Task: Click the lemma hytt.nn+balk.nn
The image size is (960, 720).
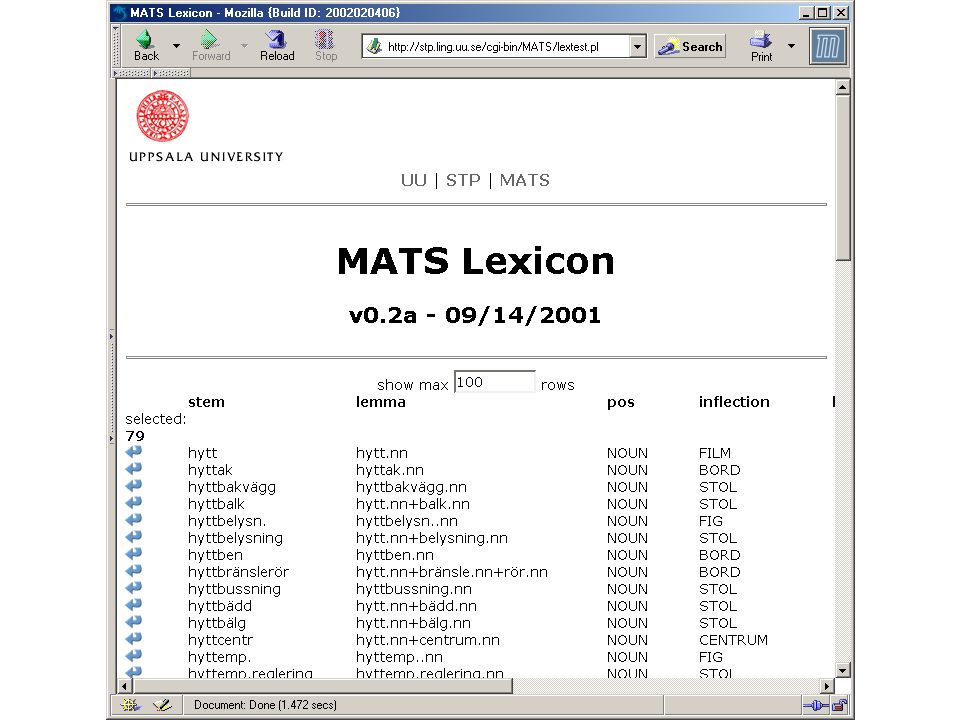Action: tap(413, 504)
